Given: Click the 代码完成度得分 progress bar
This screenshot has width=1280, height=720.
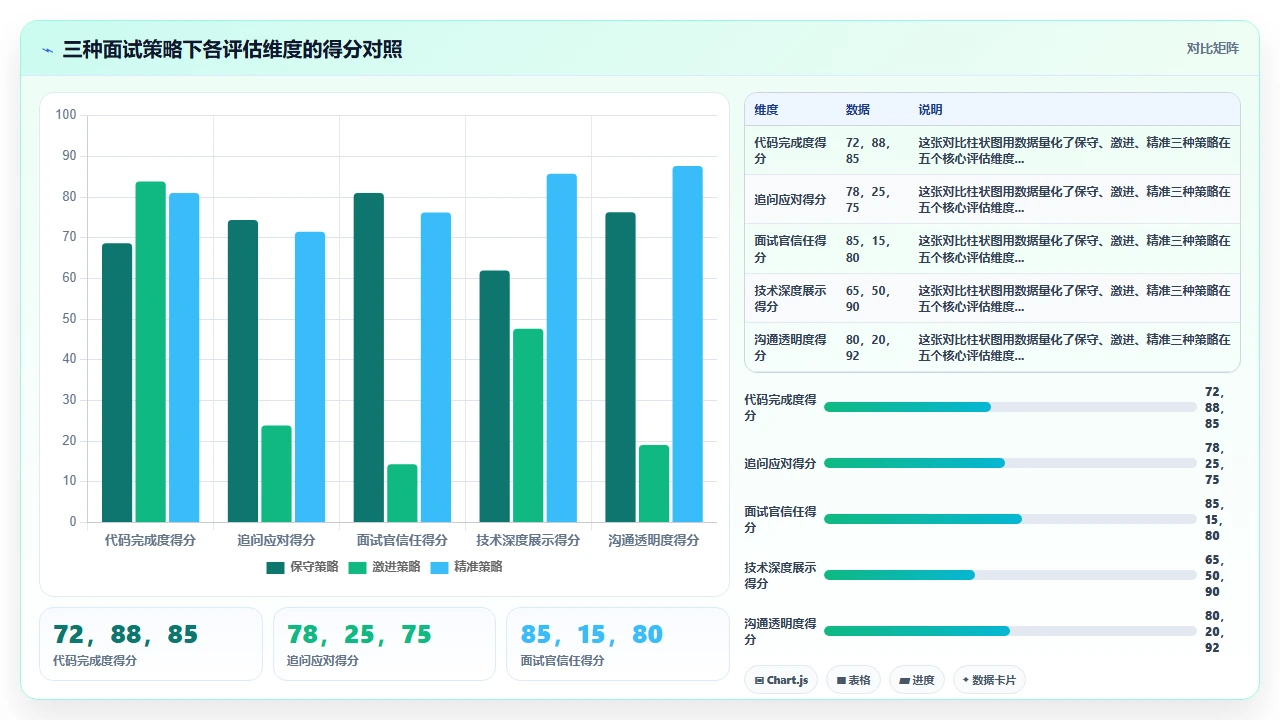Looking at the screenshot, I should click(x=1010, y=407).
